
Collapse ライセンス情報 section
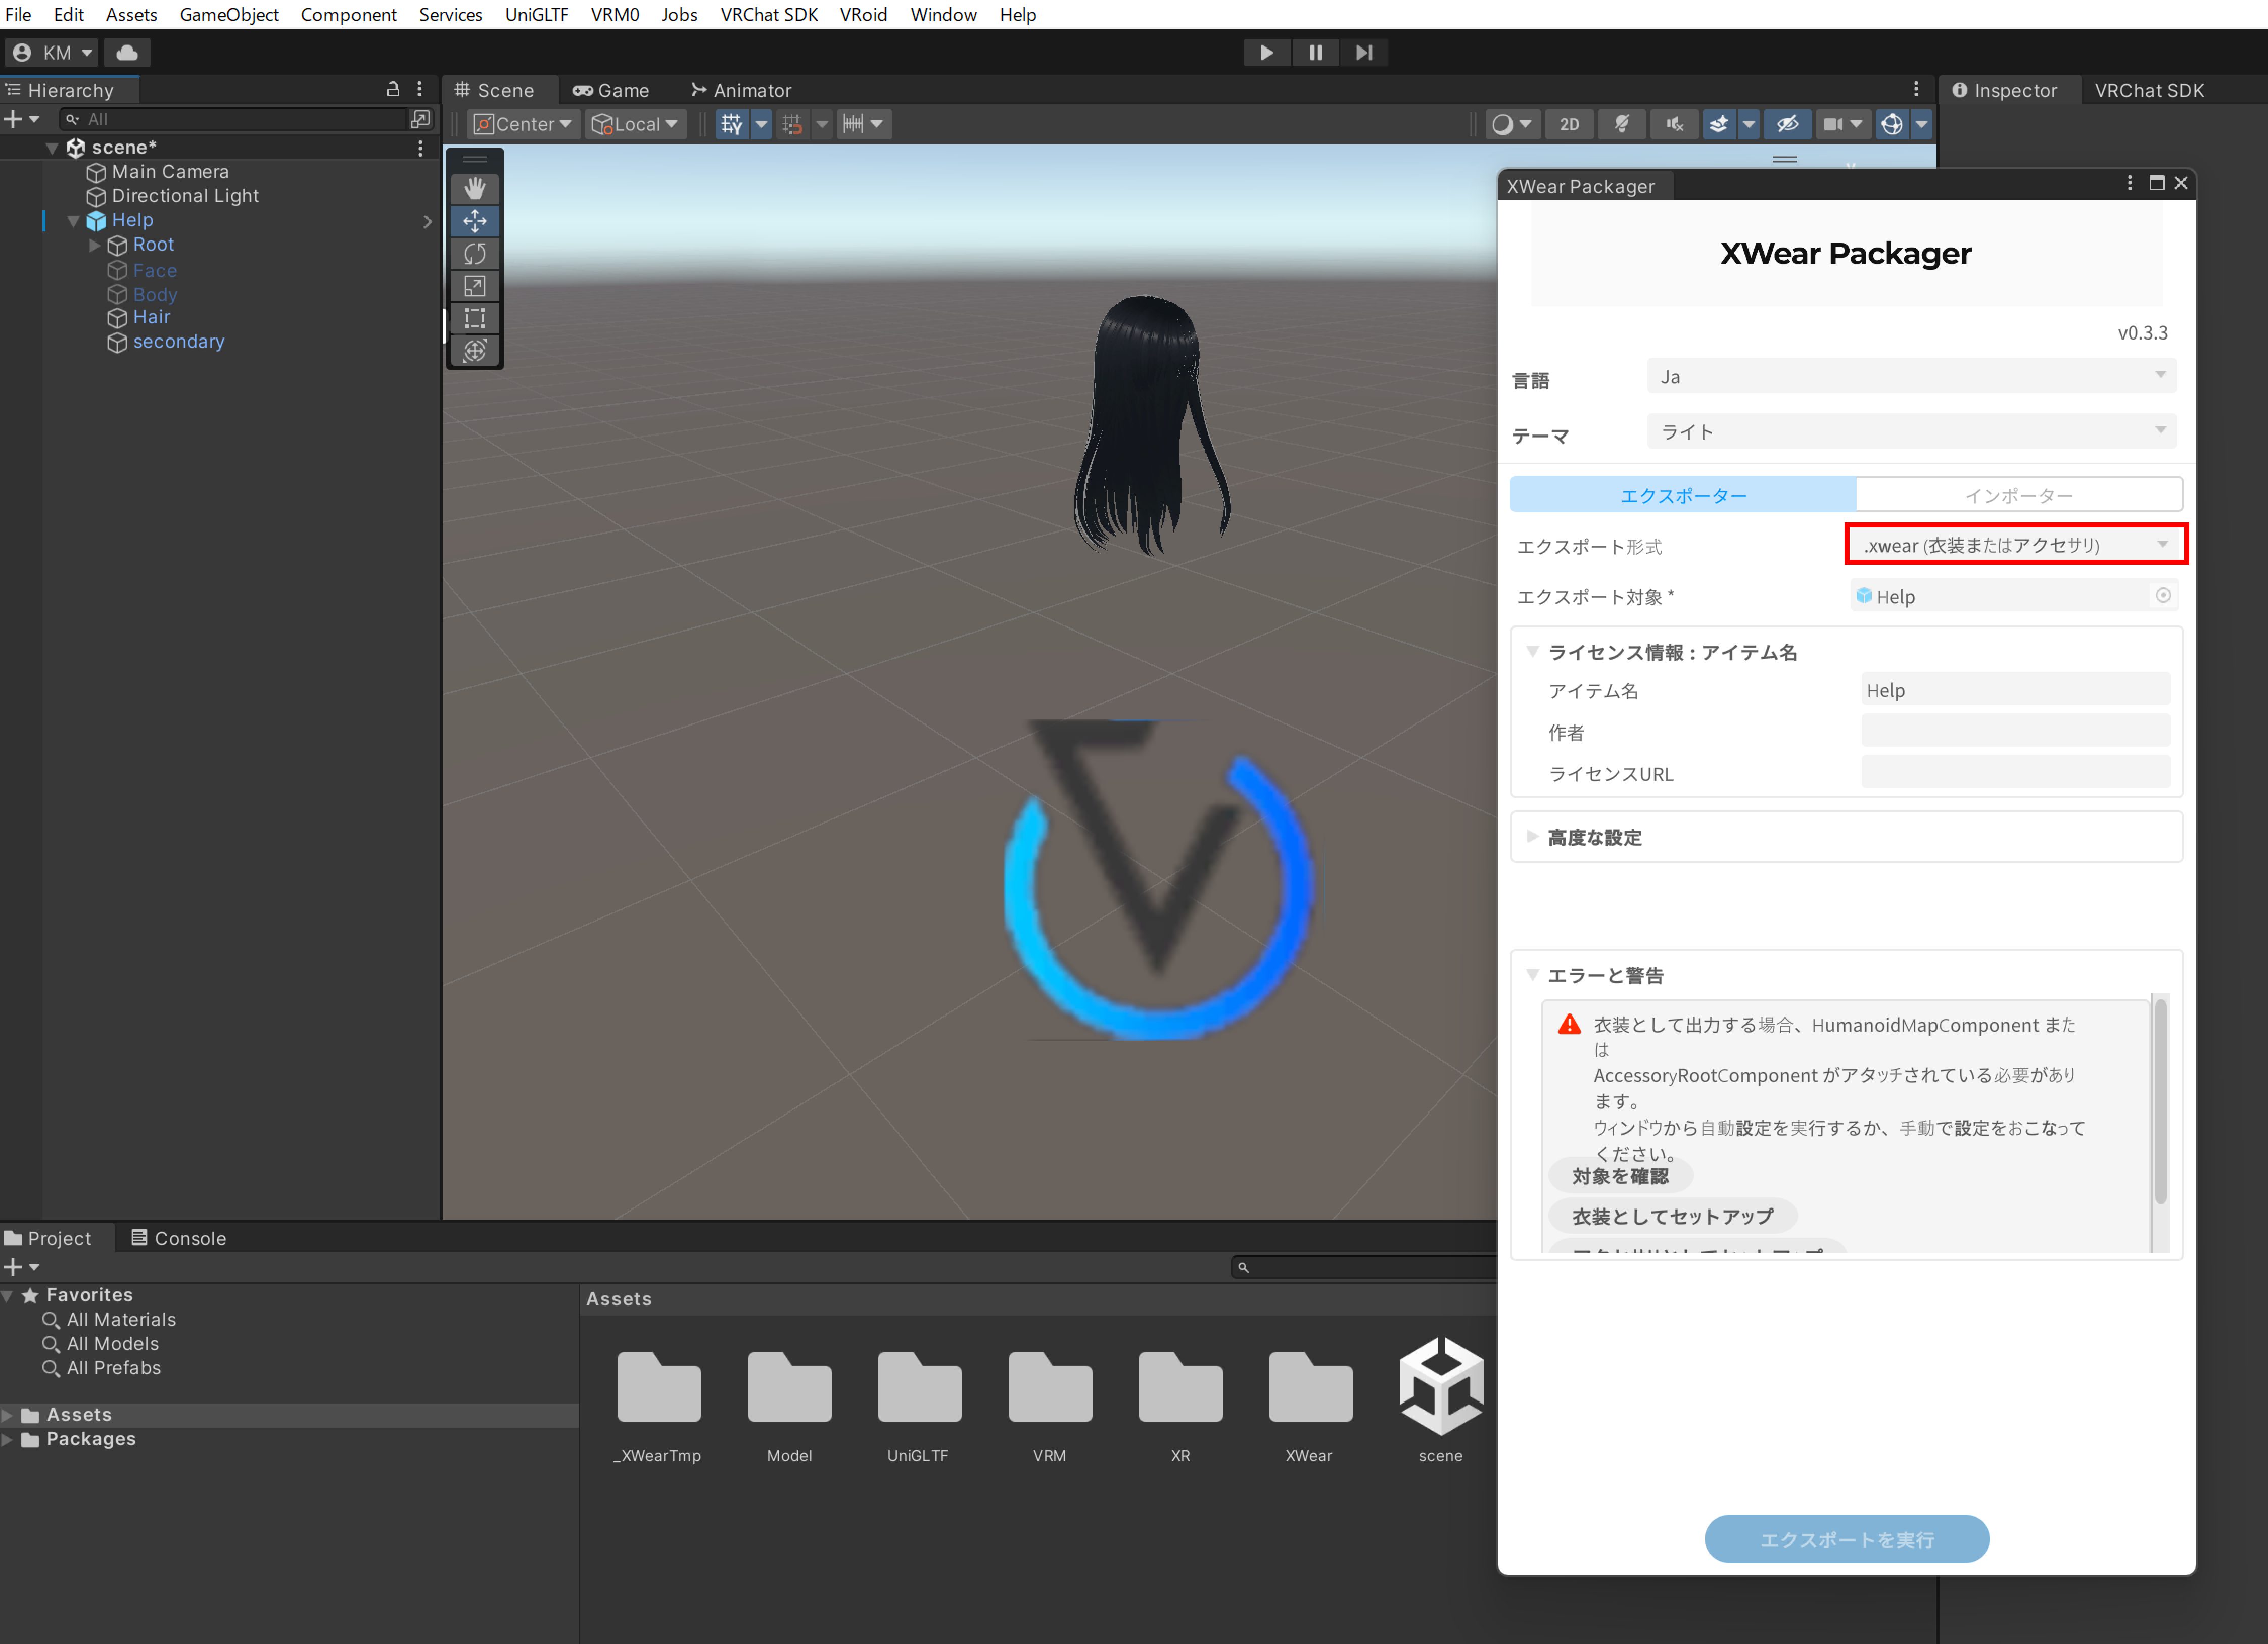coord(1533,651)
